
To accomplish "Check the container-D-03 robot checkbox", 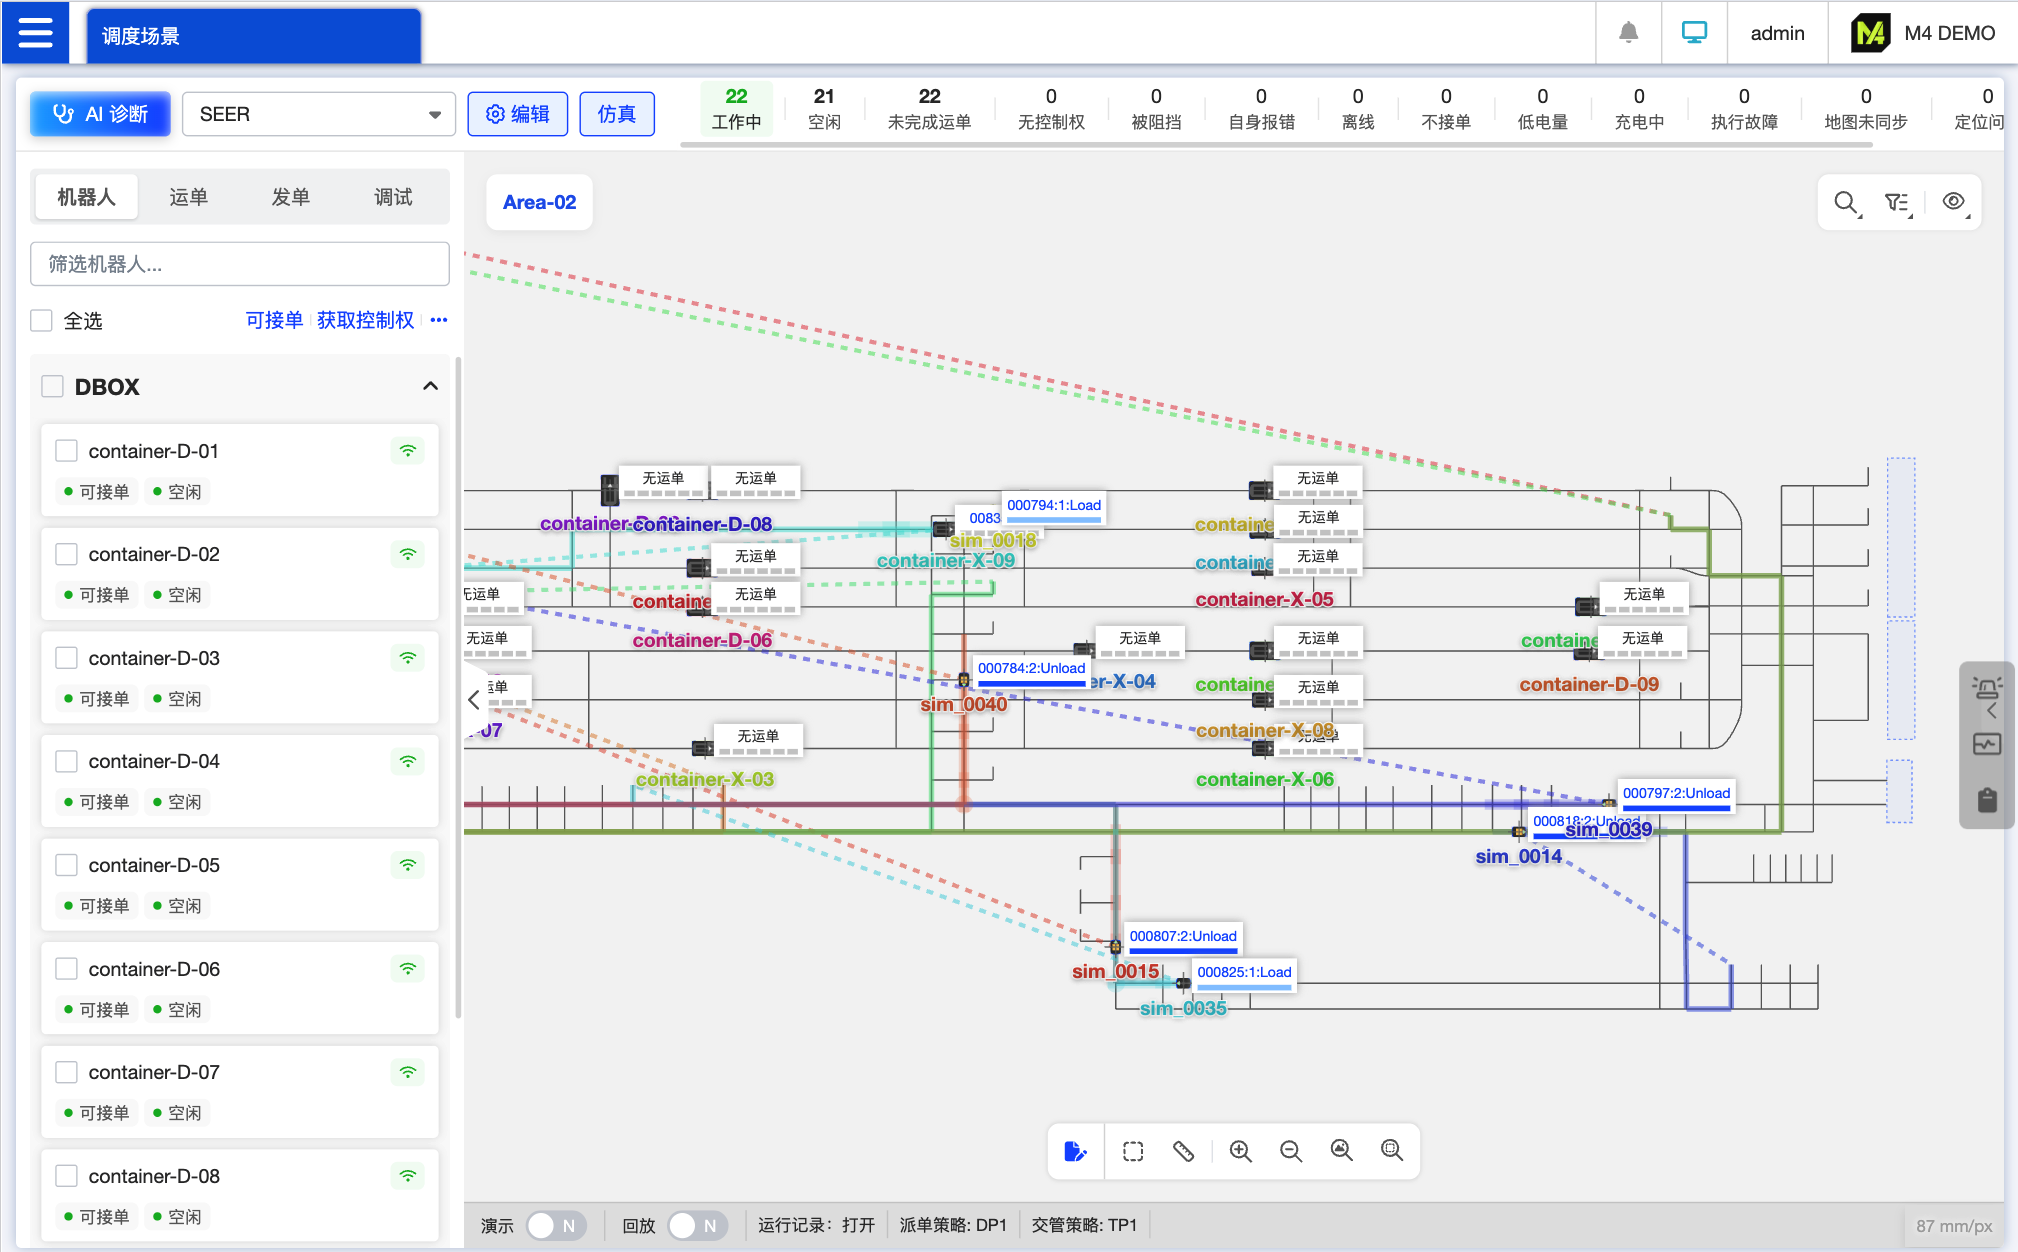I will (x=67, y=658).
